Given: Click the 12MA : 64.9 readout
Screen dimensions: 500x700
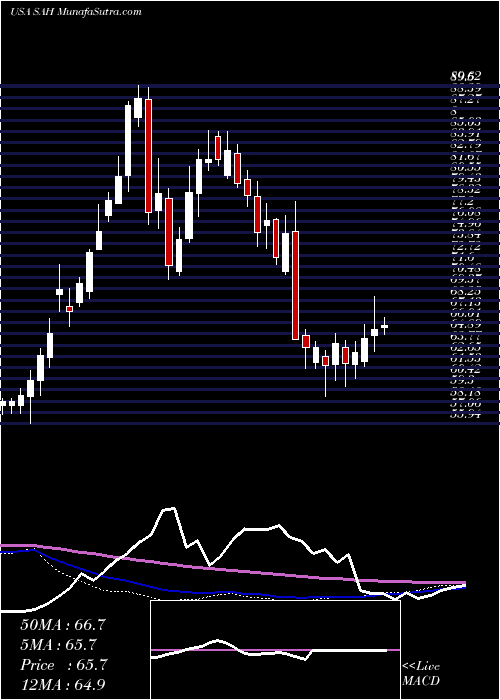Looking at the screenshot, I should pyautogui.click(x=63, y=684).
